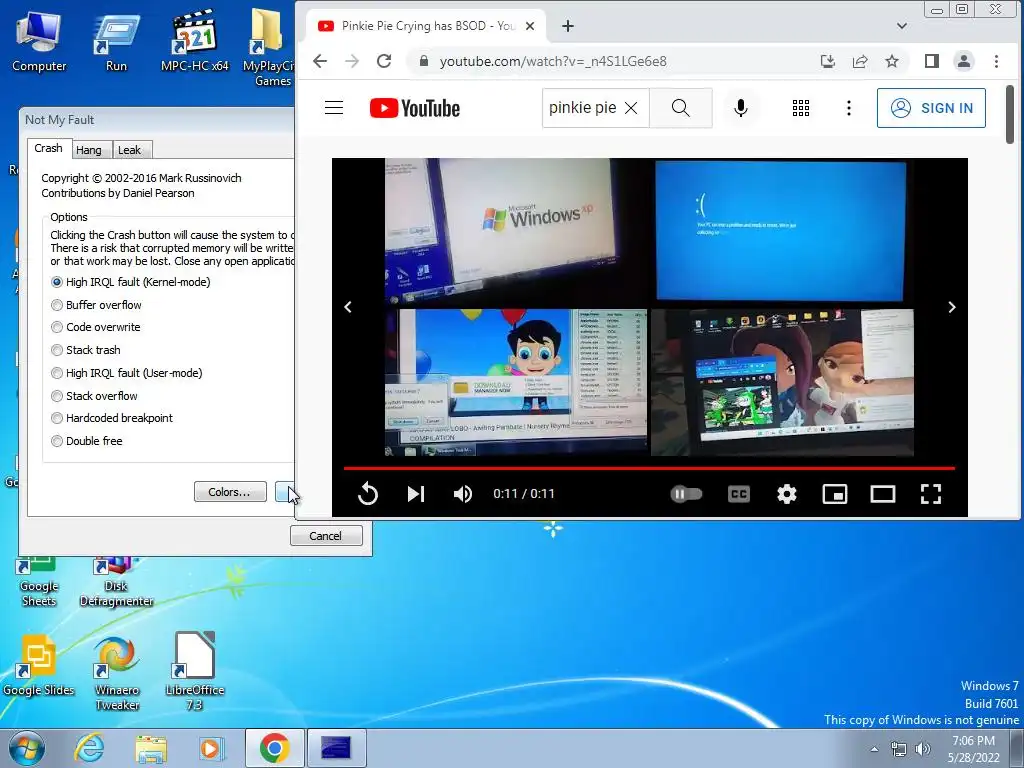Viewport: 1024px width, 768px height.
Task: Expand the Chrome tab search chevron
Action: (x=902, y=26)
